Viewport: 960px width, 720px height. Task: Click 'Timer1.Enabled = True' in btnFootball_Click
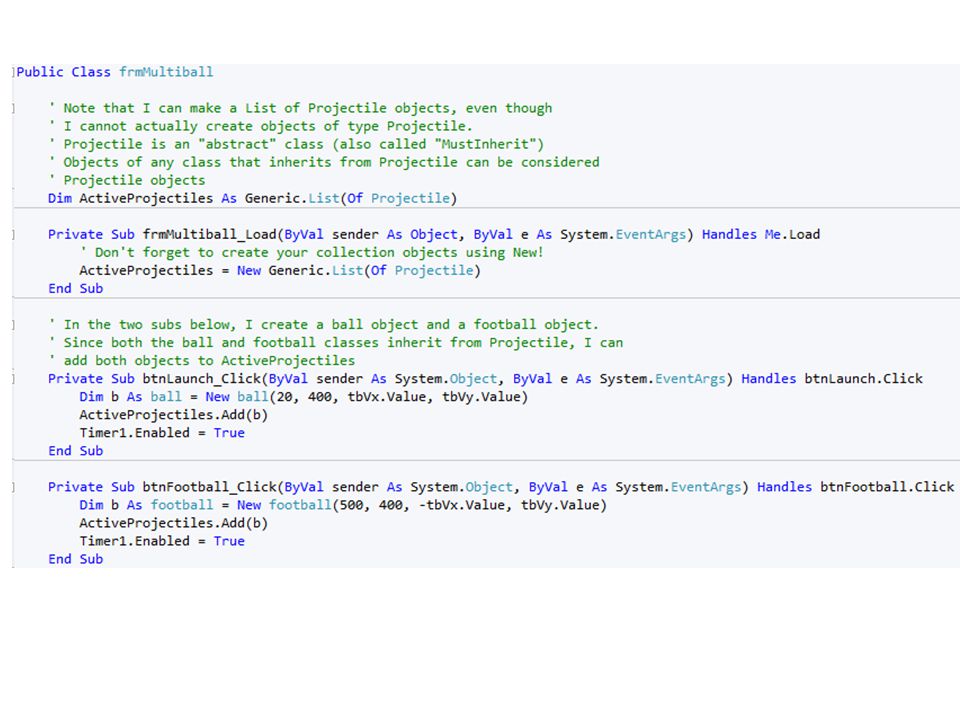click(162, 541)
